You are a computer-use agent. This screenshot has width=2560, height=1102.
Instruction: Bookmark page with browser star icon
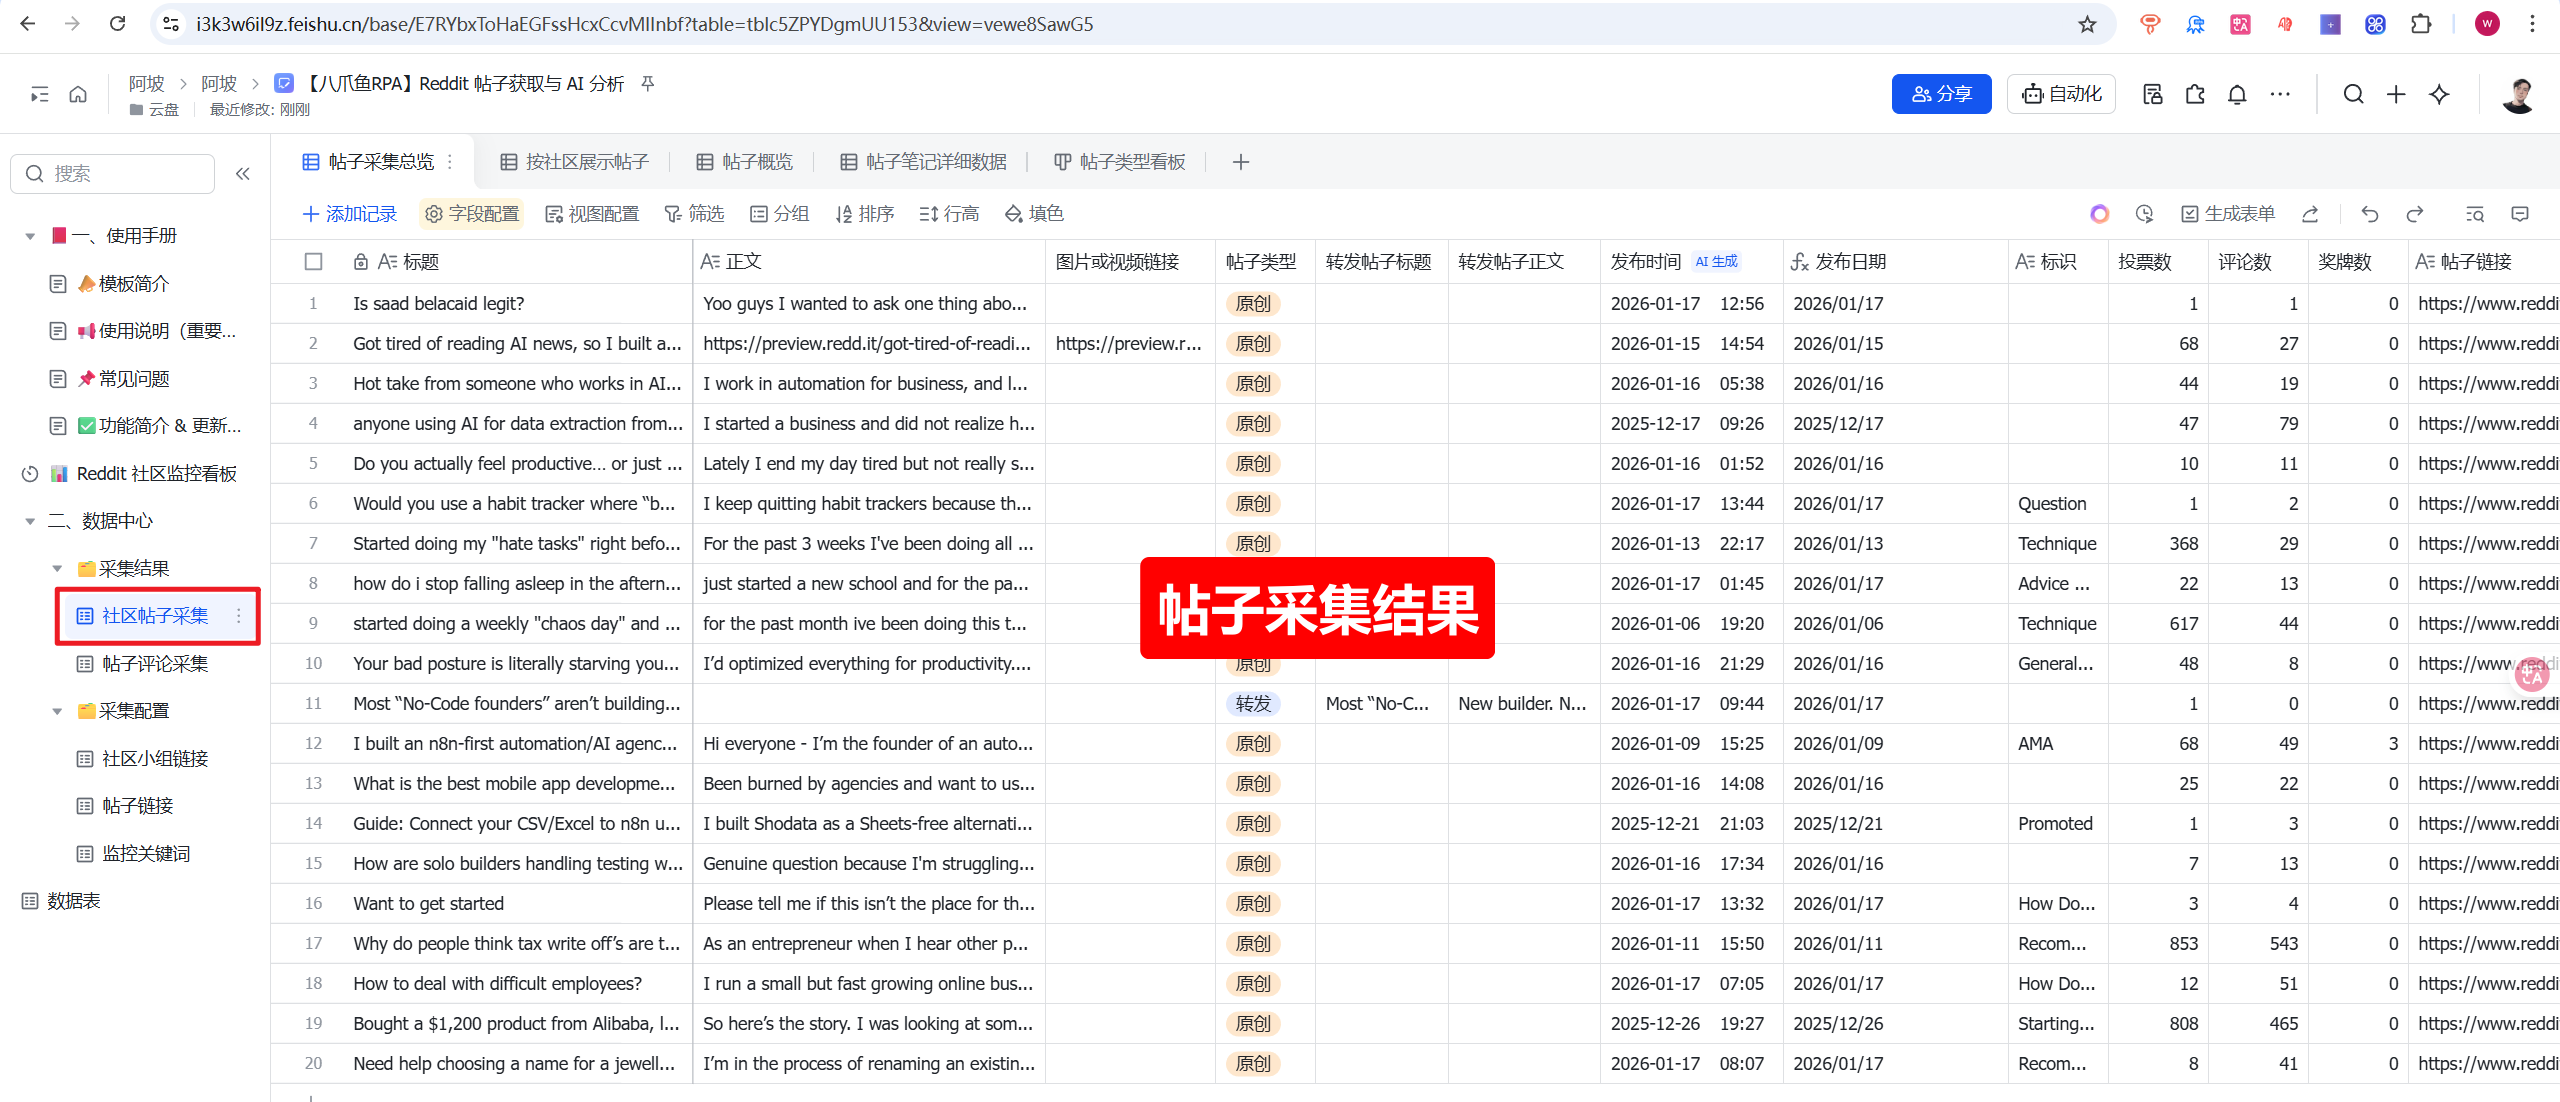(2087, 24)
